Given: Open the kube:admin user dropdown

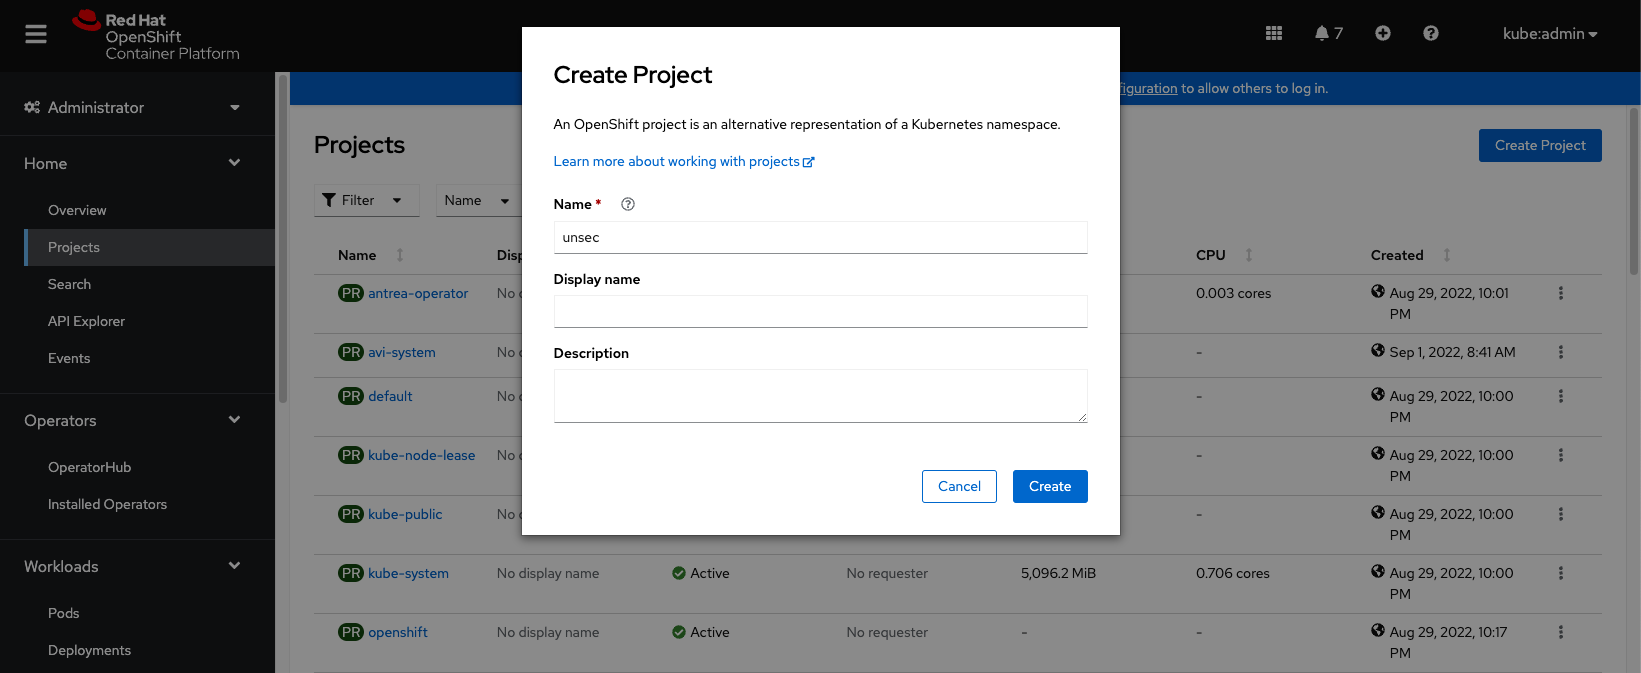Looking at the screenshot, I should [x=1550, y=34].
